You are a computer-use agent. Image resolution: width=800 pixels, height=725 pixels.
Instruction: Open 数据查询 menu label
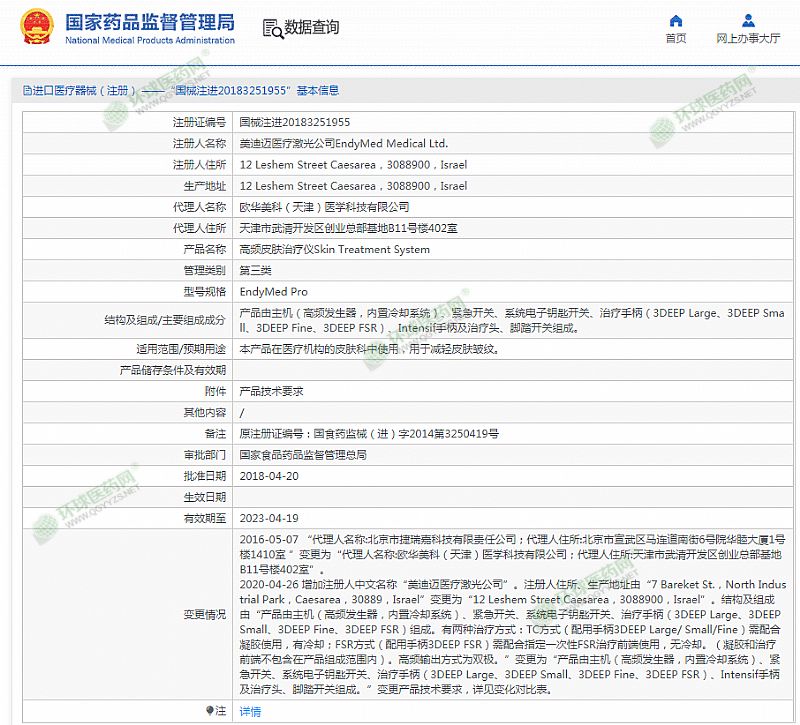pos(311,28)
